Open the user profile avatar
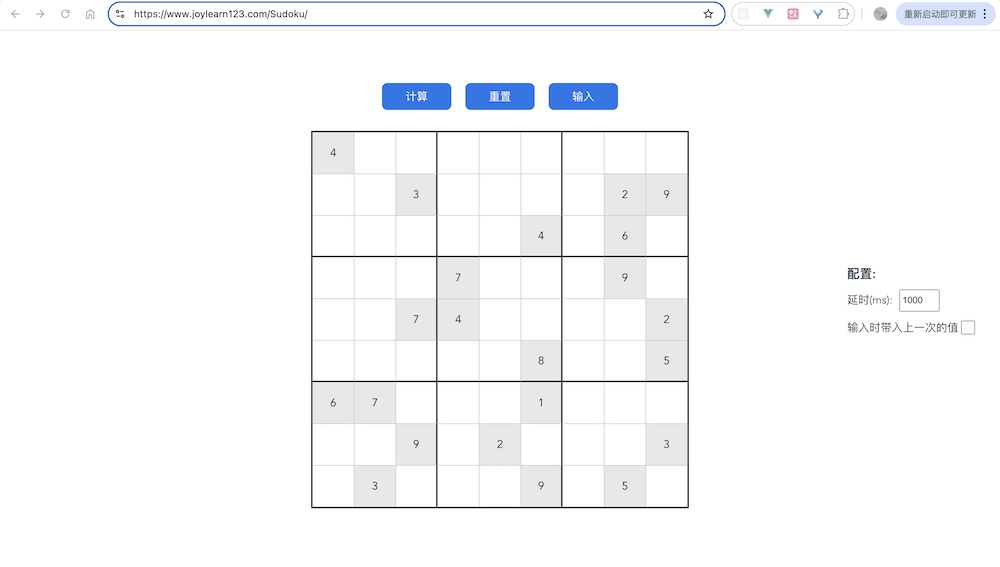The height and width of the screenshot is (567, 1000). pos(880,14)
